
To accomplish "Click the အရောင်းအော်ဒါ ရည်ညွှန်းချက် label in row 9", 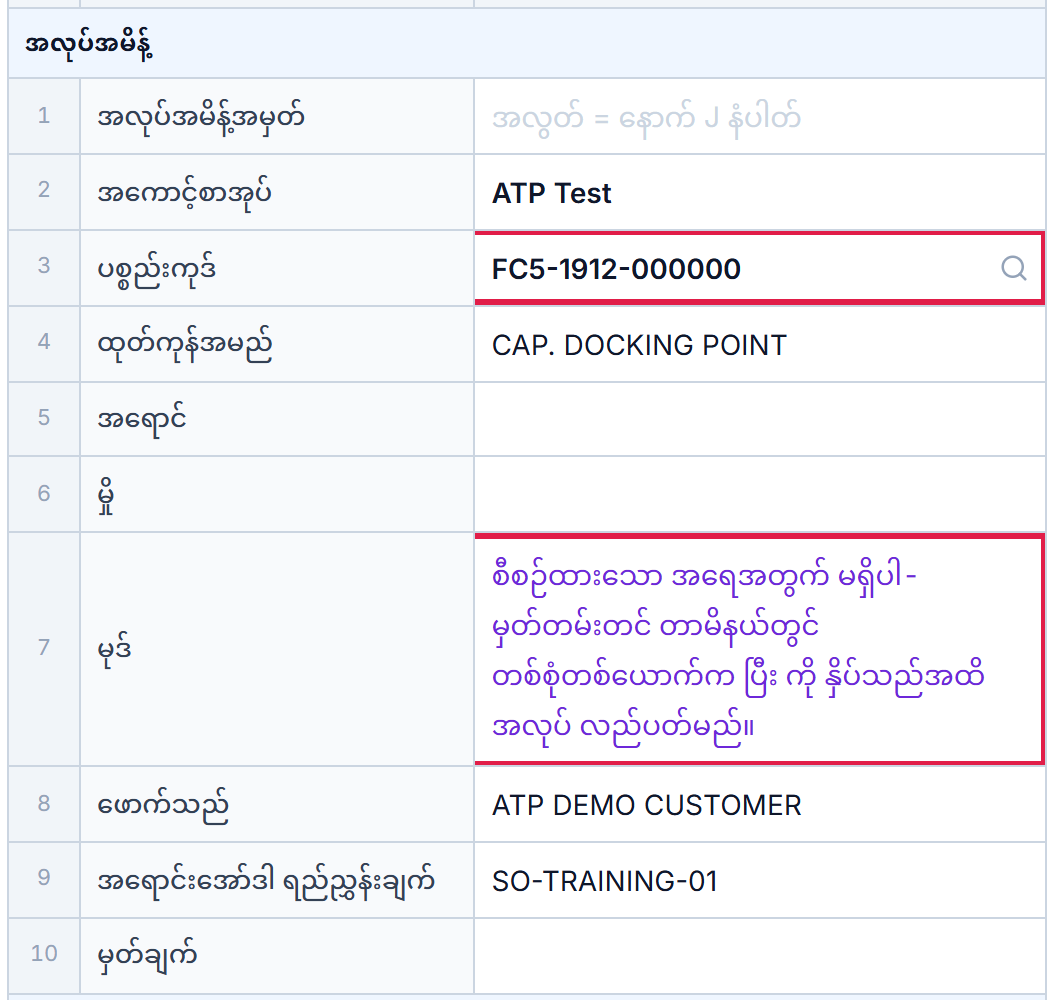I will point(266,880).
